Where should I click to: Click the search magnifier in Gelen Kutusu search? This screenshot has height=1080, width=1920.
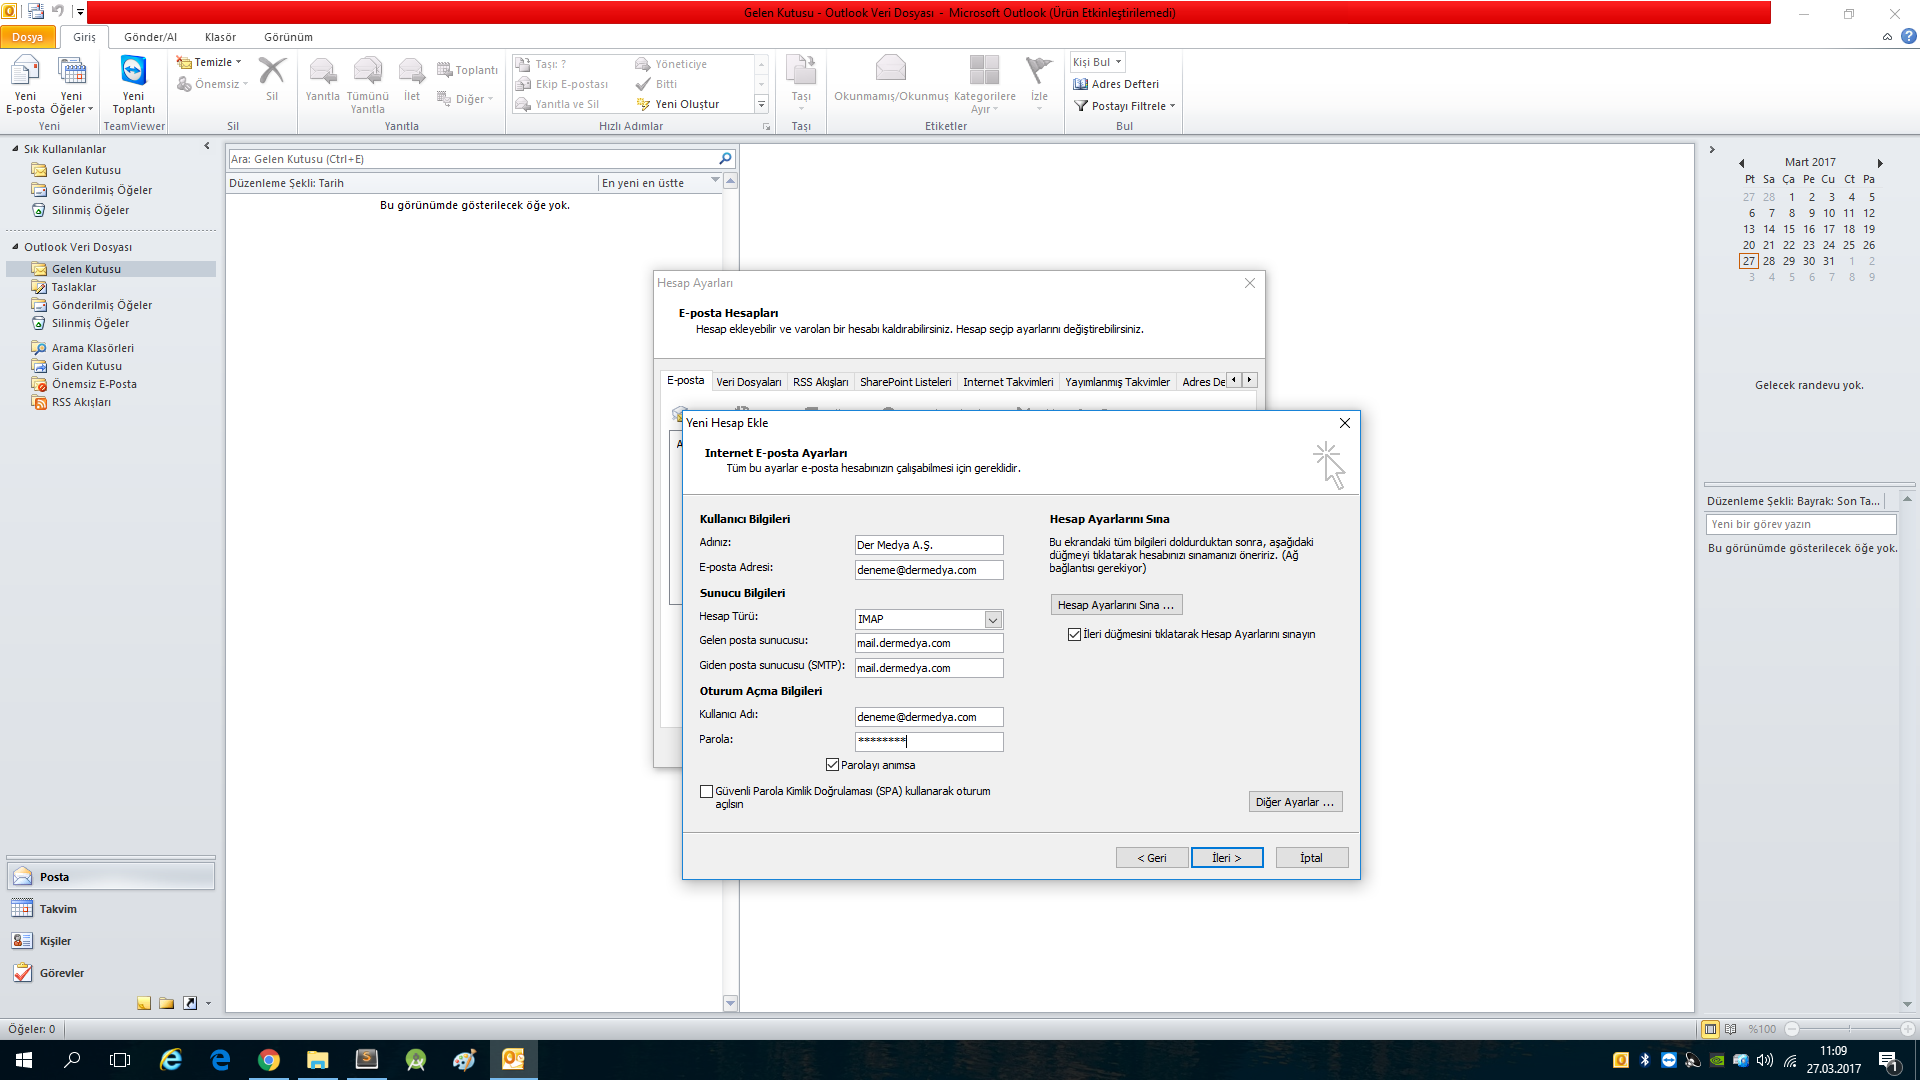click(x=725, y=159)
